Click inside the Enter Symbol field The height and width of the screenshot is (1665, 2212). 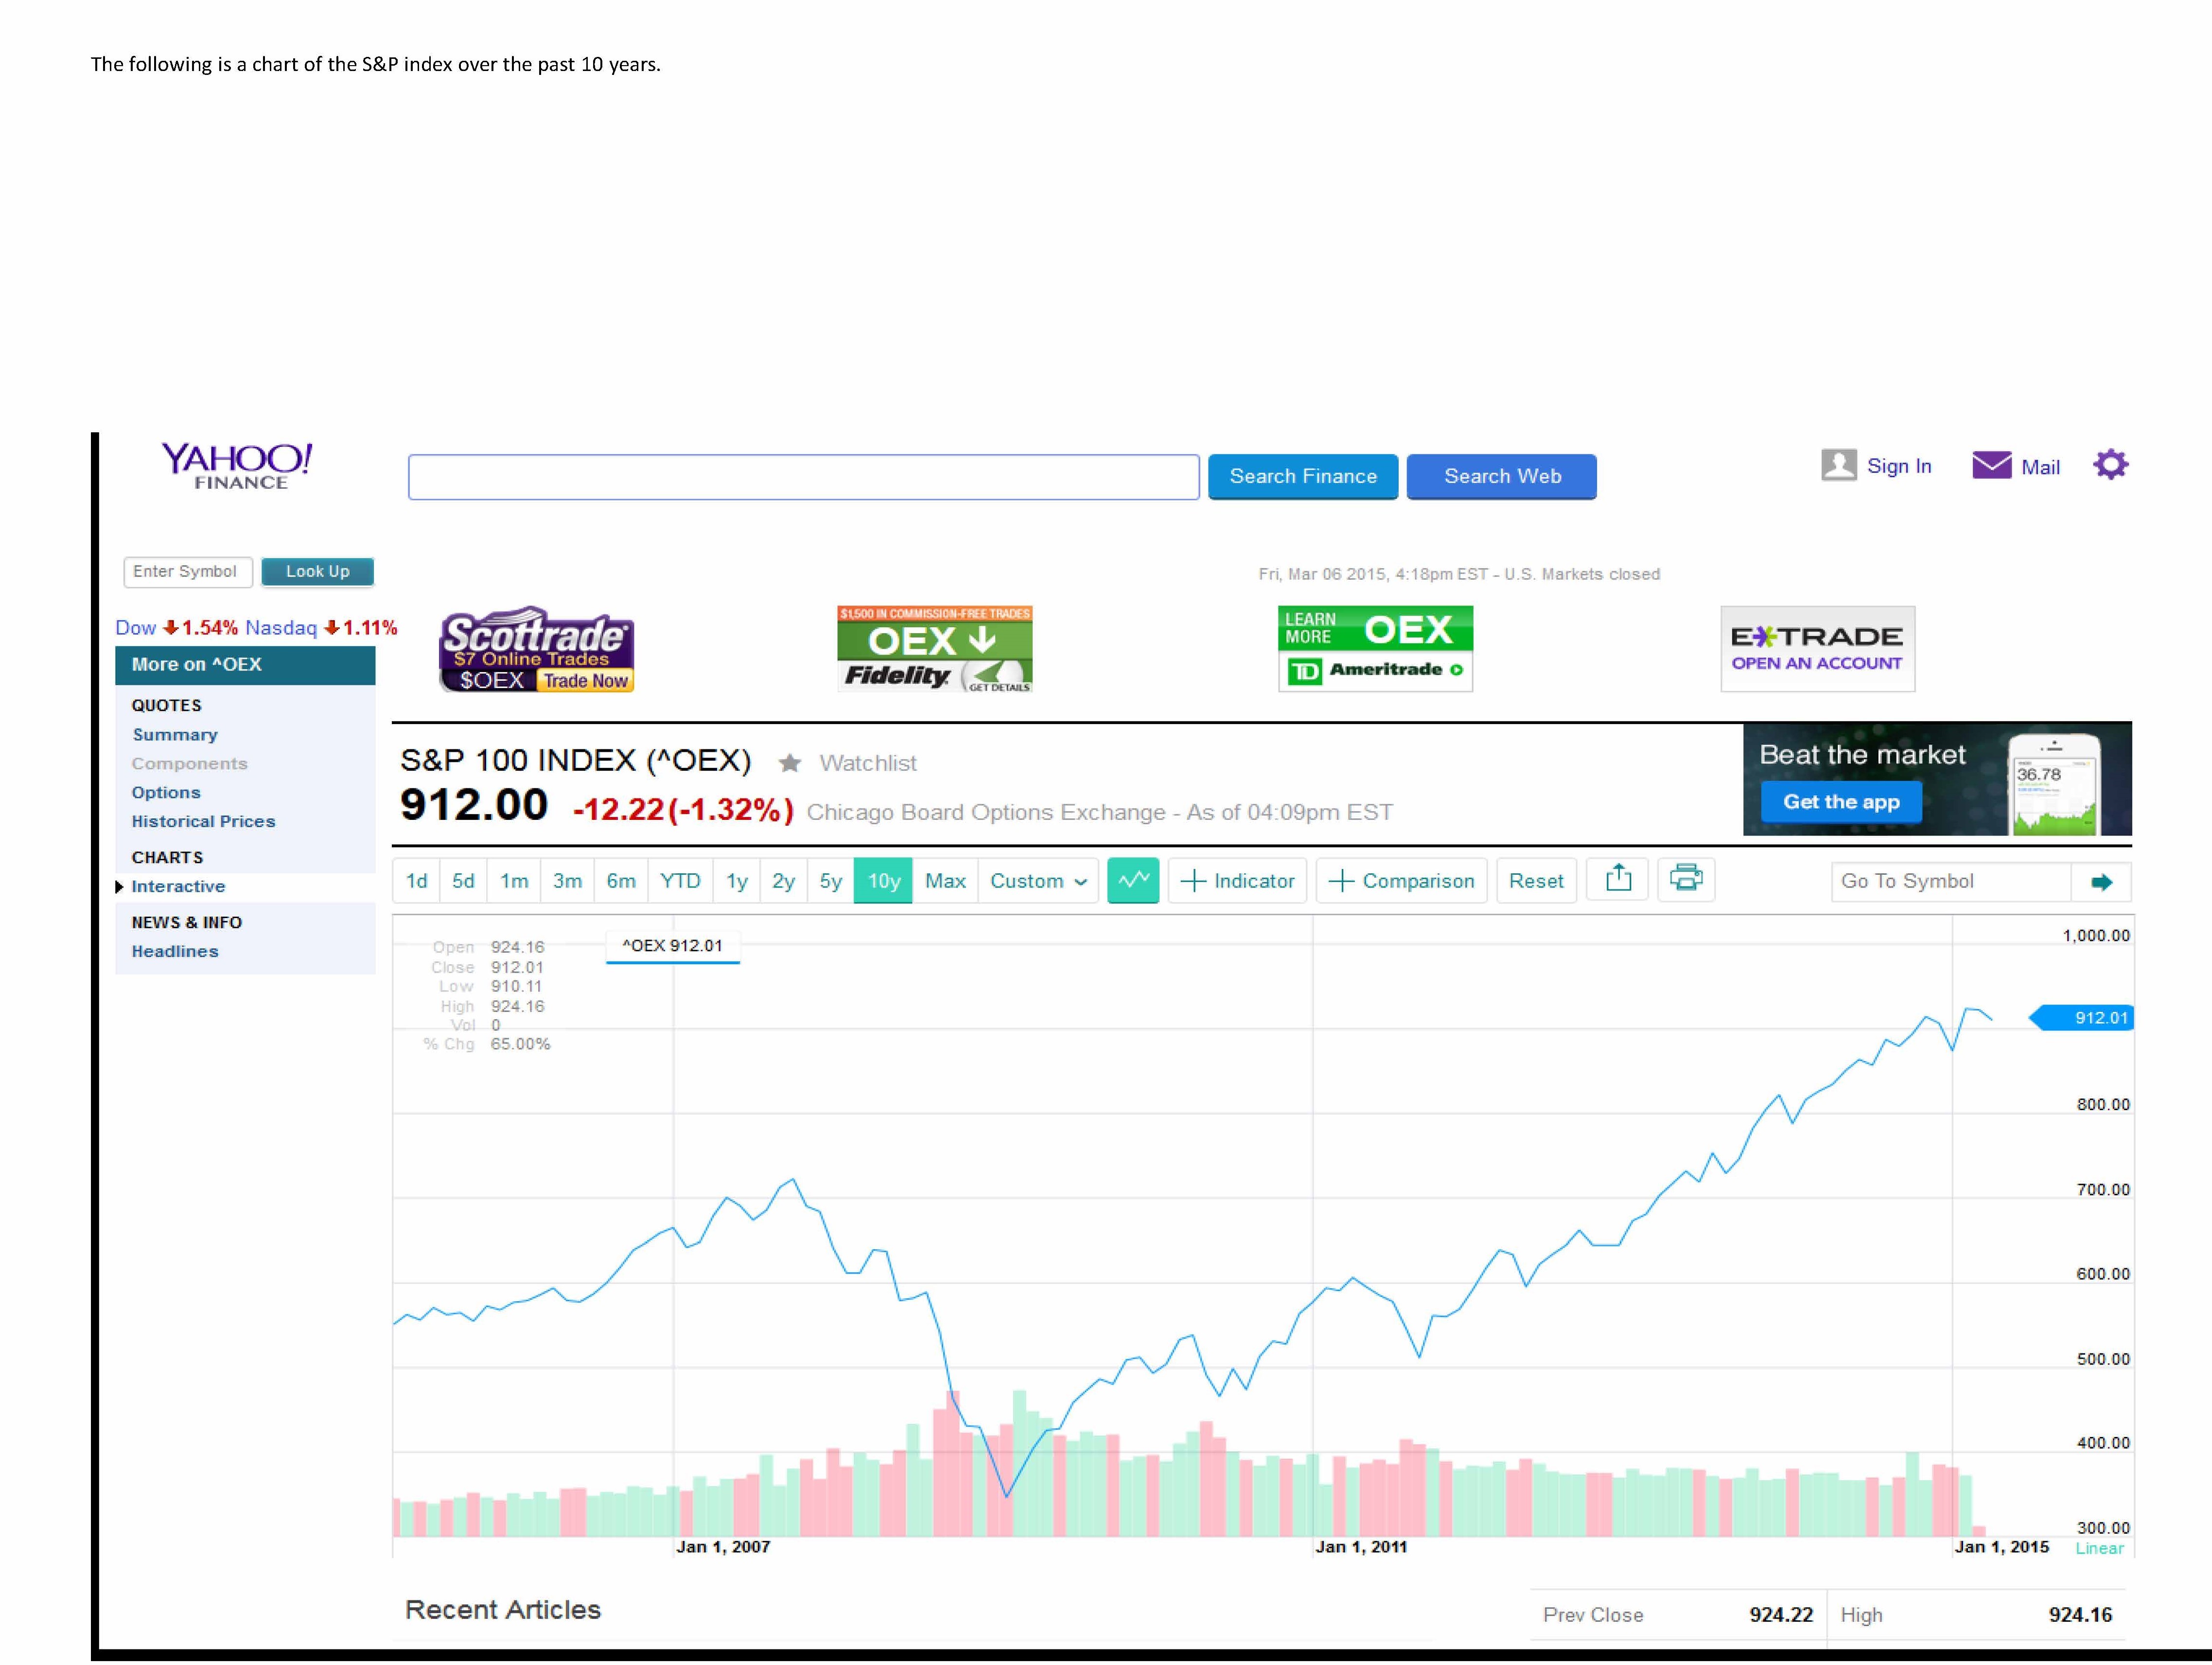click(x=187, y=571)
